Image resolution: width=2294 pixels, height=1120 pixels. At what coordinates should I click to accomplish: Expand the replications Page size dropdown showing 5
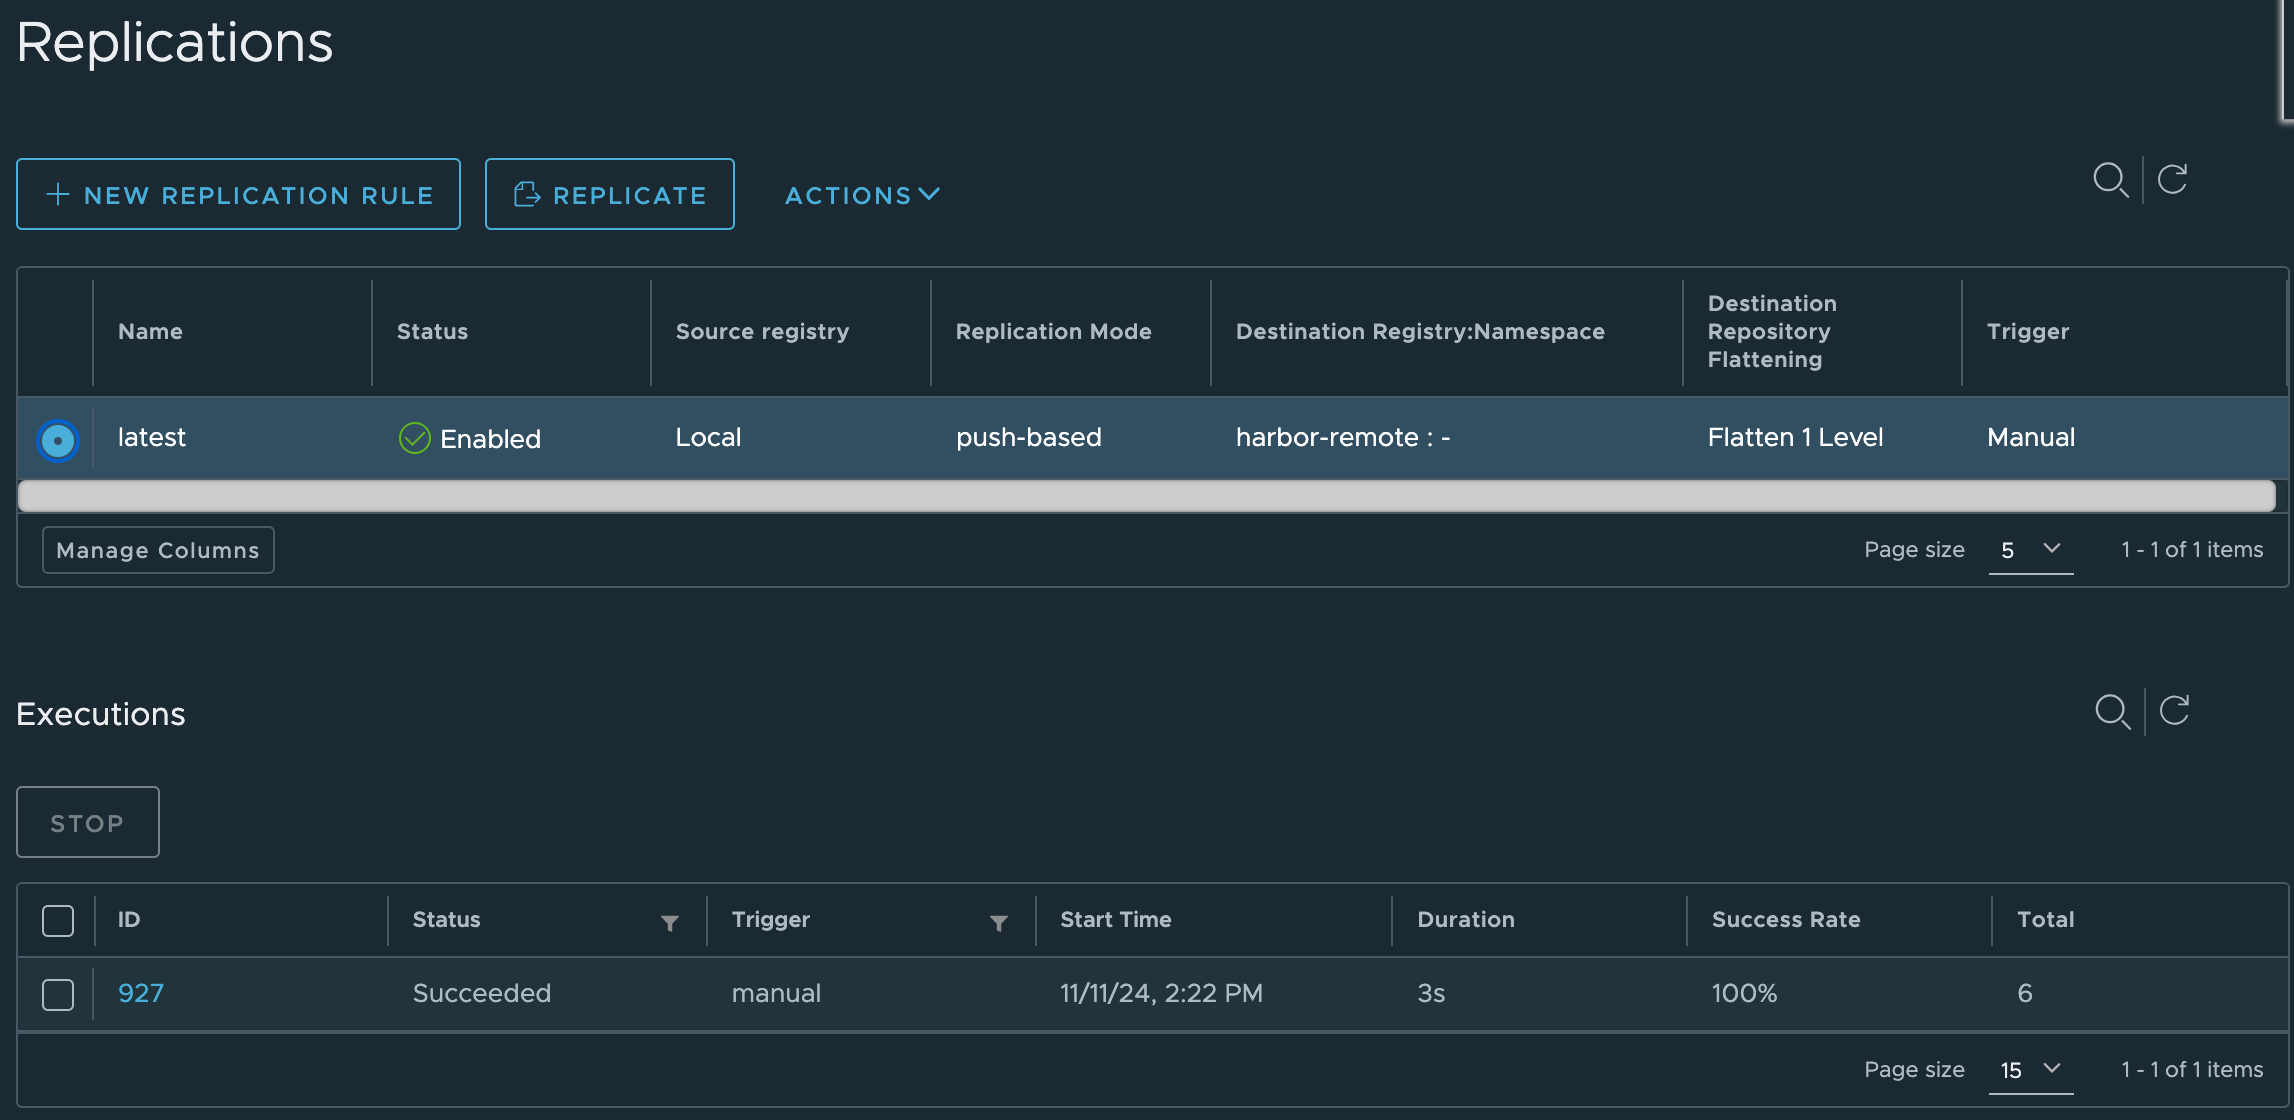click(2030, 550)
